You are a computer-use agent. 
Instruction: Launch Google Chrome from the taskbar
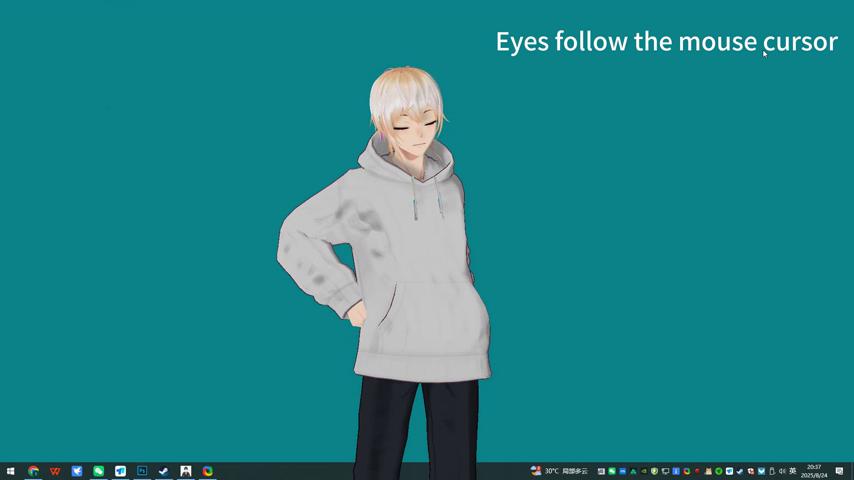pyautogui.click(x=33, y=471)
